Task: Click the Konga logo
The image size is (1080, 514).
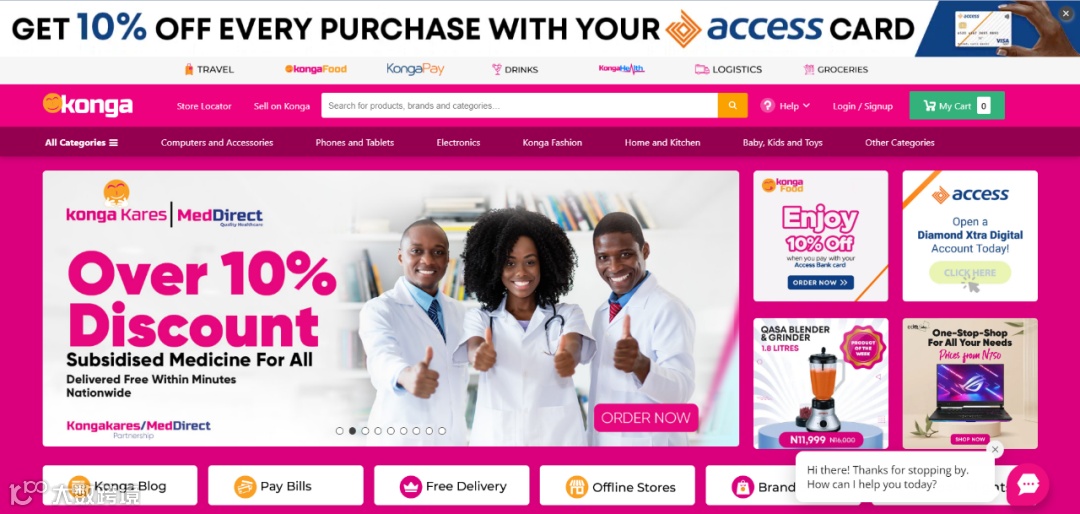Action: 87,105
